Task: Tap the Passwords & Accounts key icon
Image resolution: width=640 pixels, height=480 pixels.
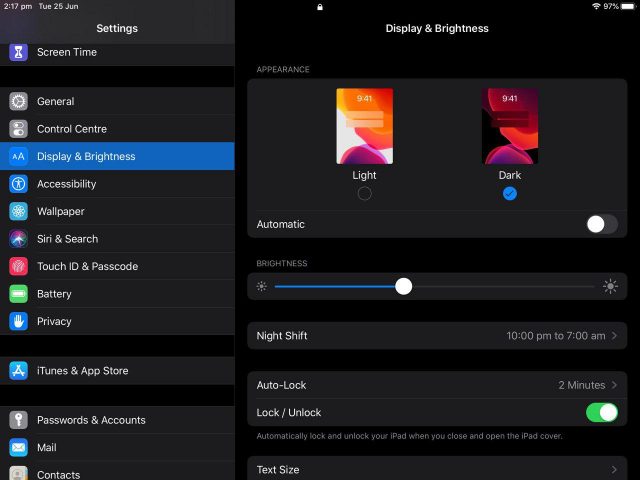Action: (18, 420)
